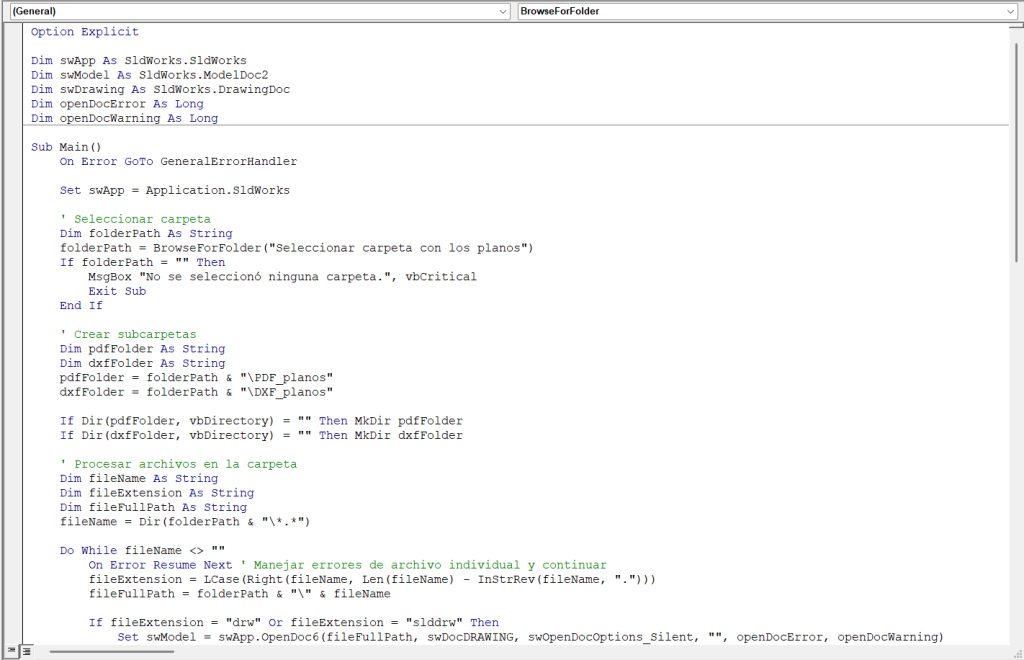The width and height of the screenshot is (1024, 660).
Task: Click the 'On Error Resume Next' statement
Action: (x=160, y=565)
